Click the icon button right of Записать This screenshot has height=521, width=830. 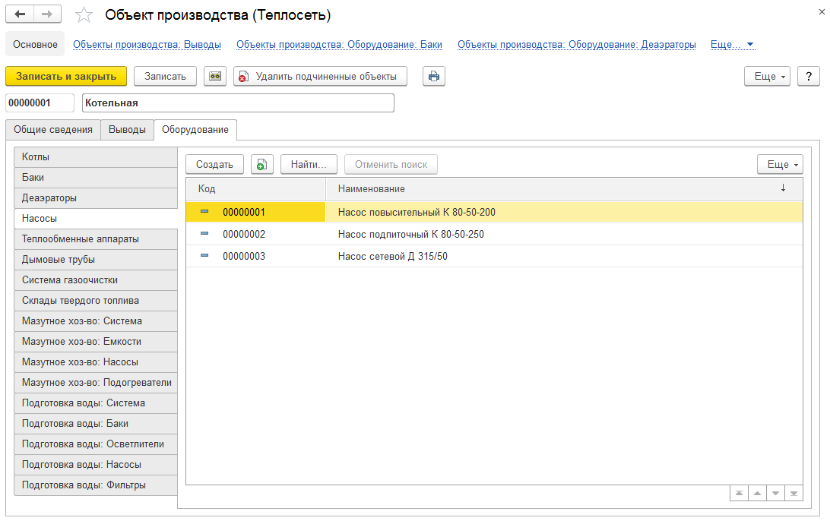click(x=214, y=76)
